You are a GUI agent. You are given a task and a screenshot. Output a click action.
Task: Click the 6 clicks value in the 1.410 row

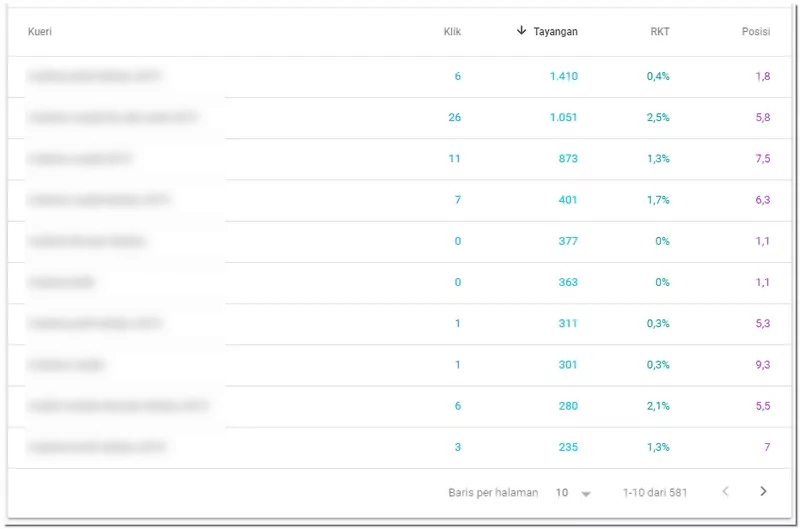pos(458,76)
